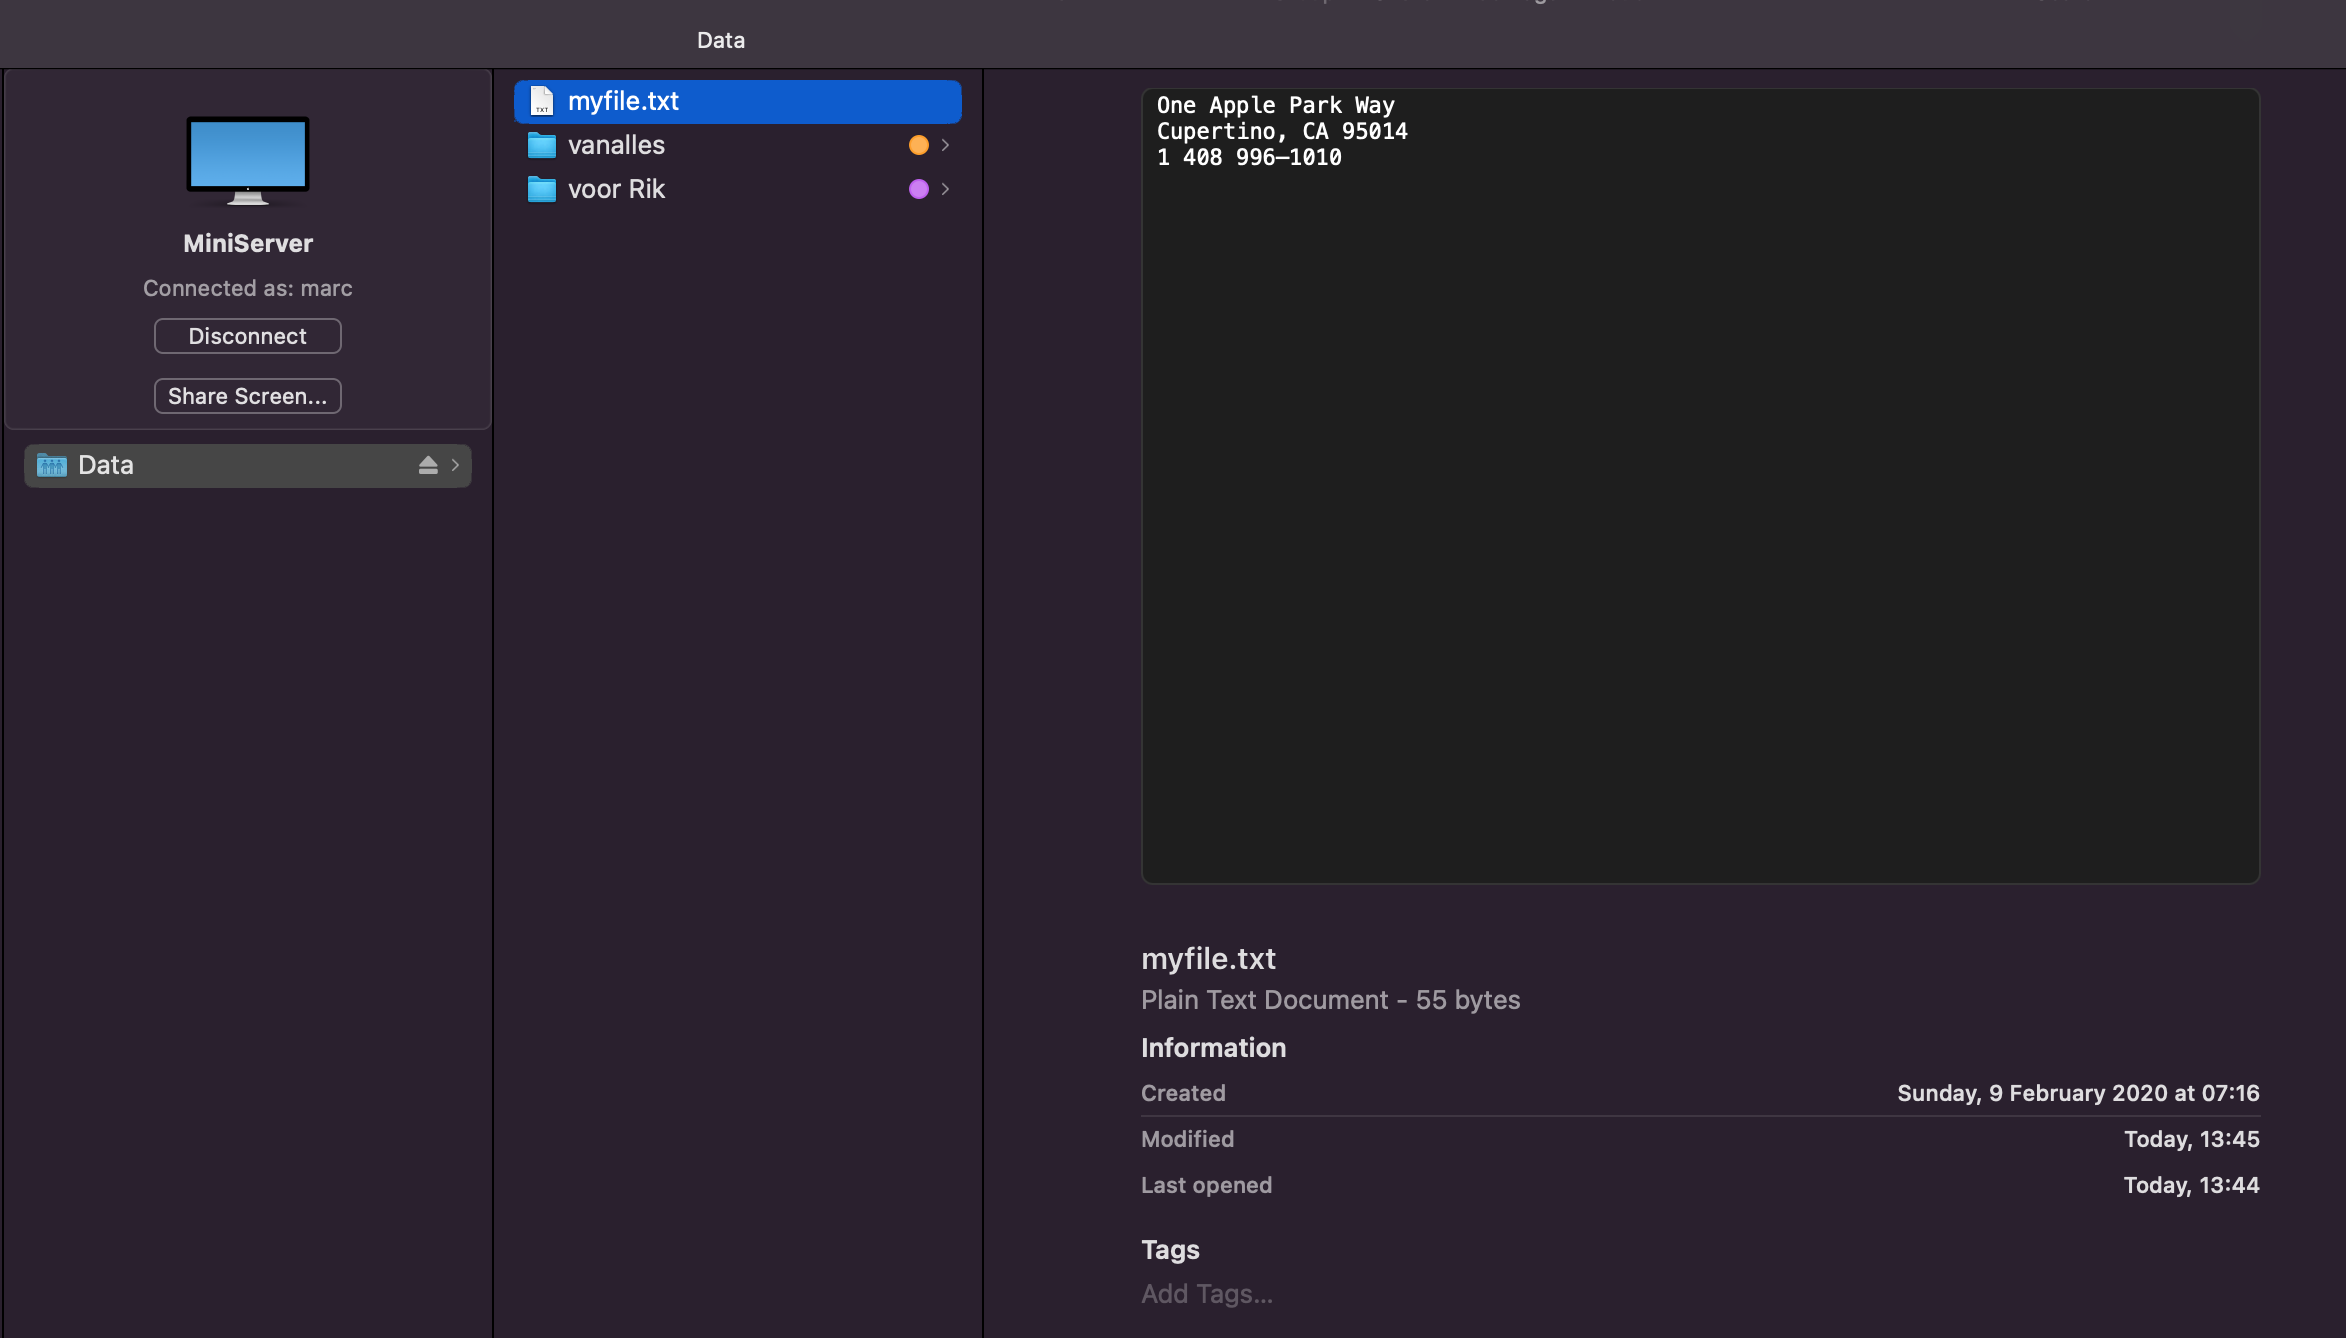Click the Add Tags field
The image size is (2346, 1338).
pos(1207,1294)
